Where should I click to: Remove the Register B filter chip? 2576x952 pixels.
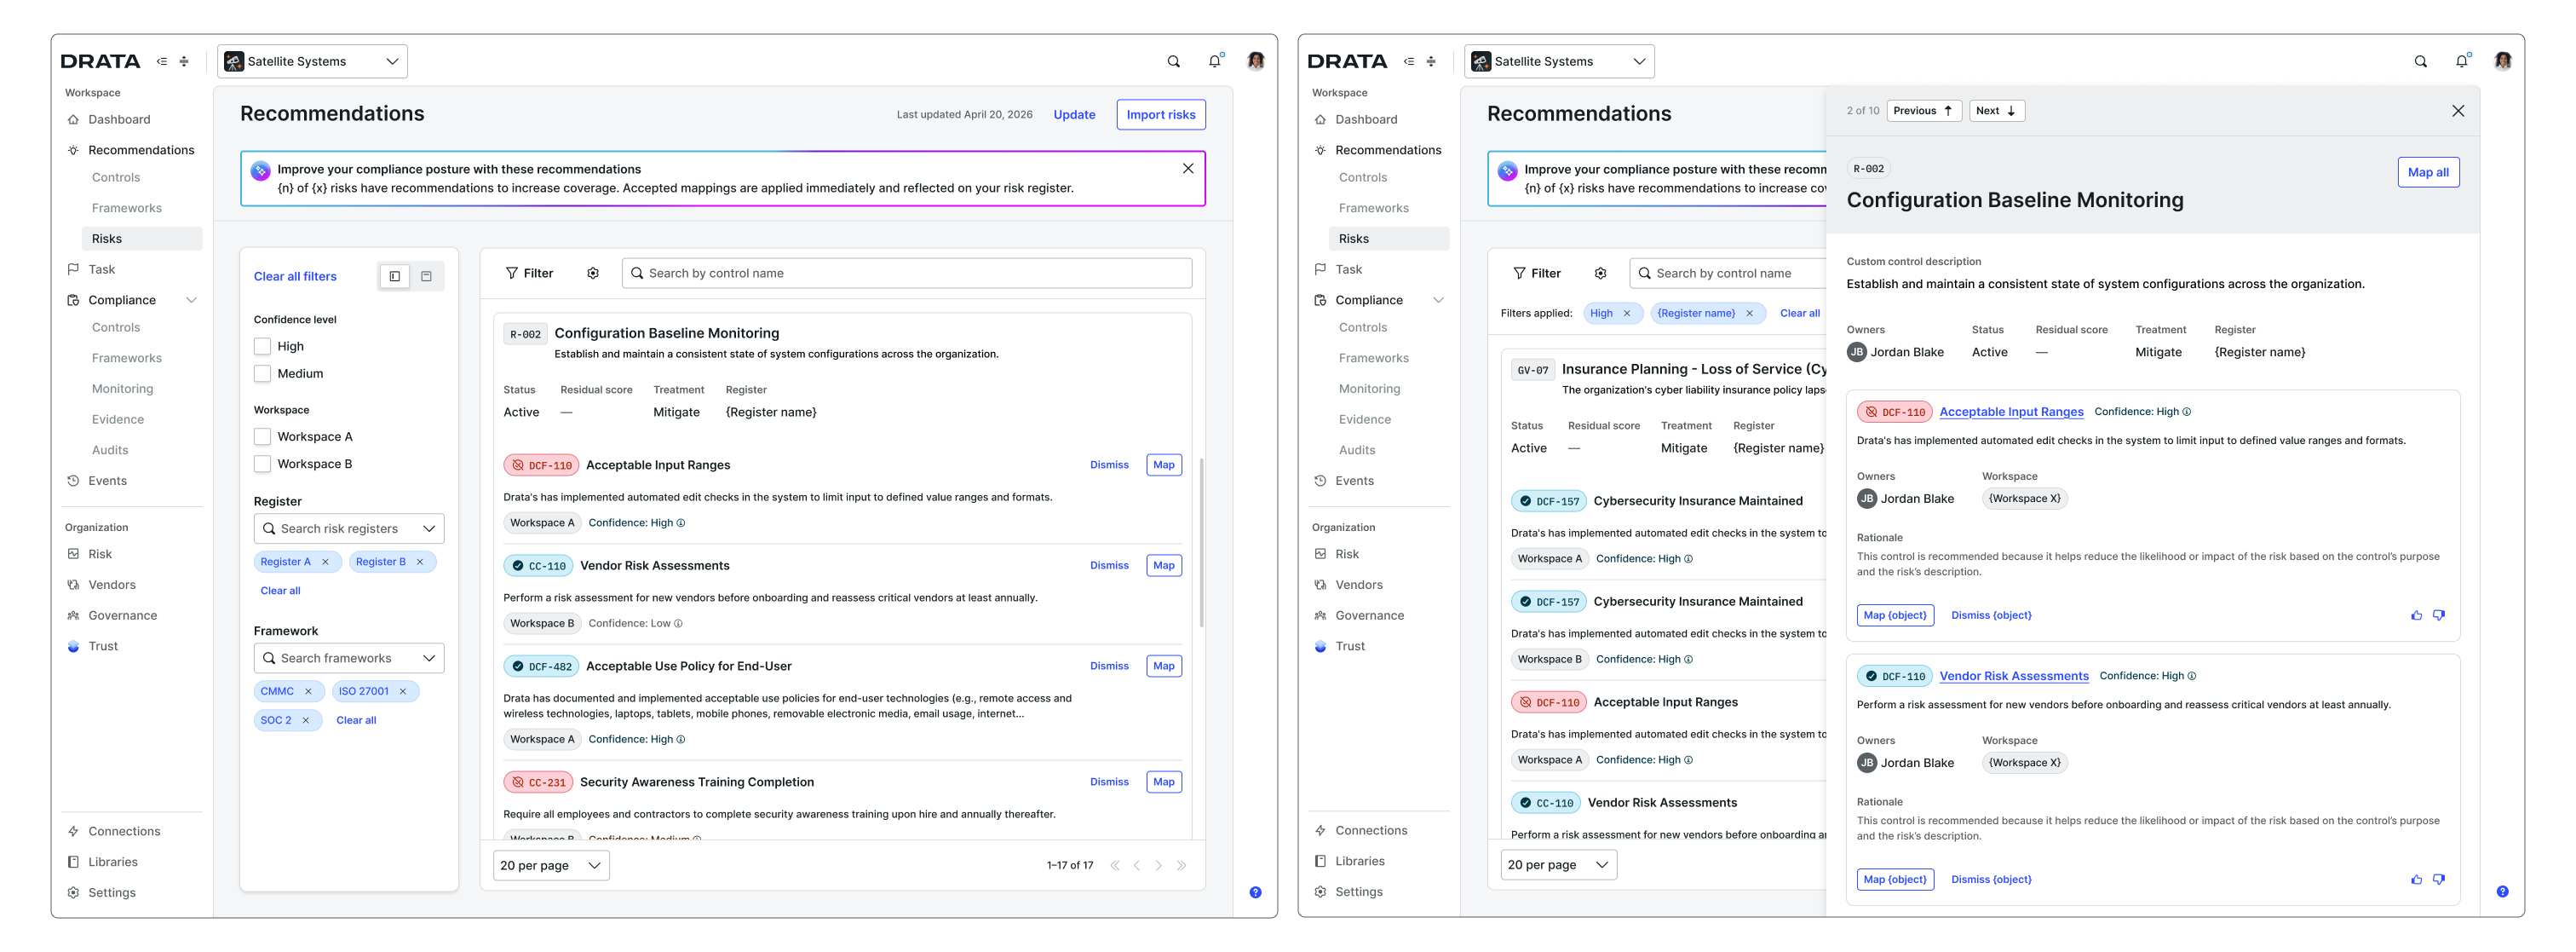(420, 562)
